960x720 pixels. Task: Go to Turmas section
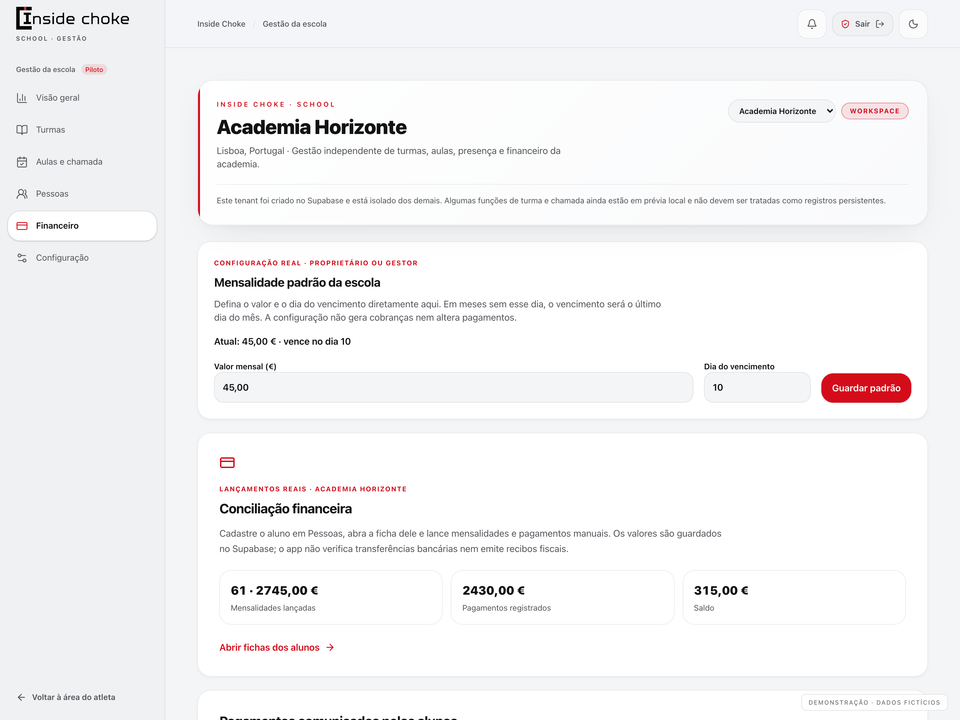(x=82, y=130)
